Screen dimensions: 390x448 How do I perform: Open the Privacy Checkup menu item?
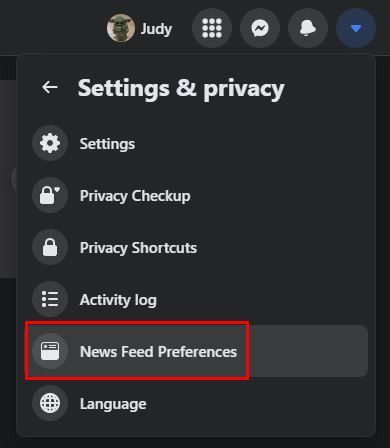pyautogui.click(x=197, y=195)
